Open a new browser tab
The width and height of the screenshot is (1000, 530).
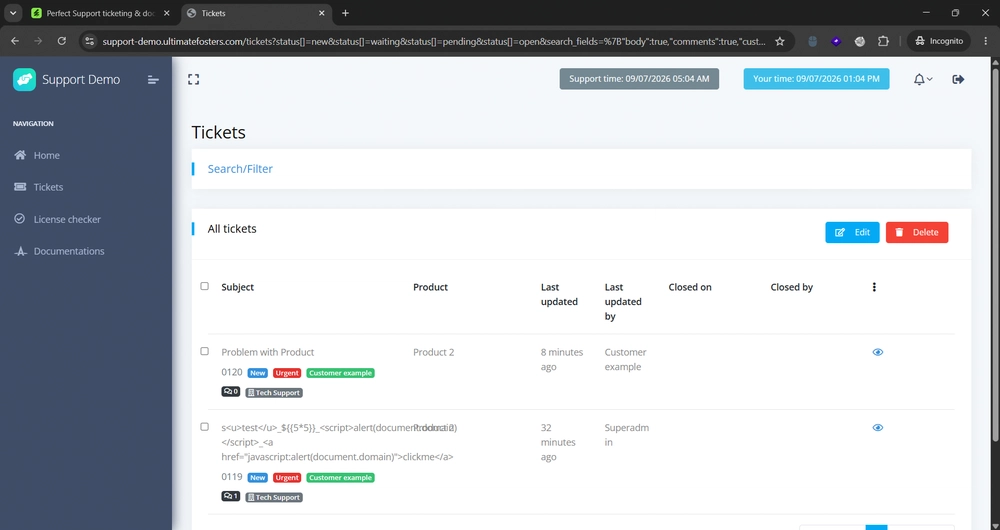pyautogui.click(x=345, y=13)
